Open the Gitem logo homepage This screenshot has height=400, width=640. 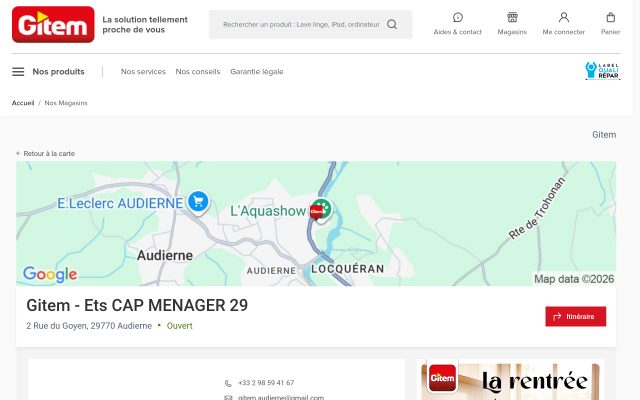pos(53,24)
